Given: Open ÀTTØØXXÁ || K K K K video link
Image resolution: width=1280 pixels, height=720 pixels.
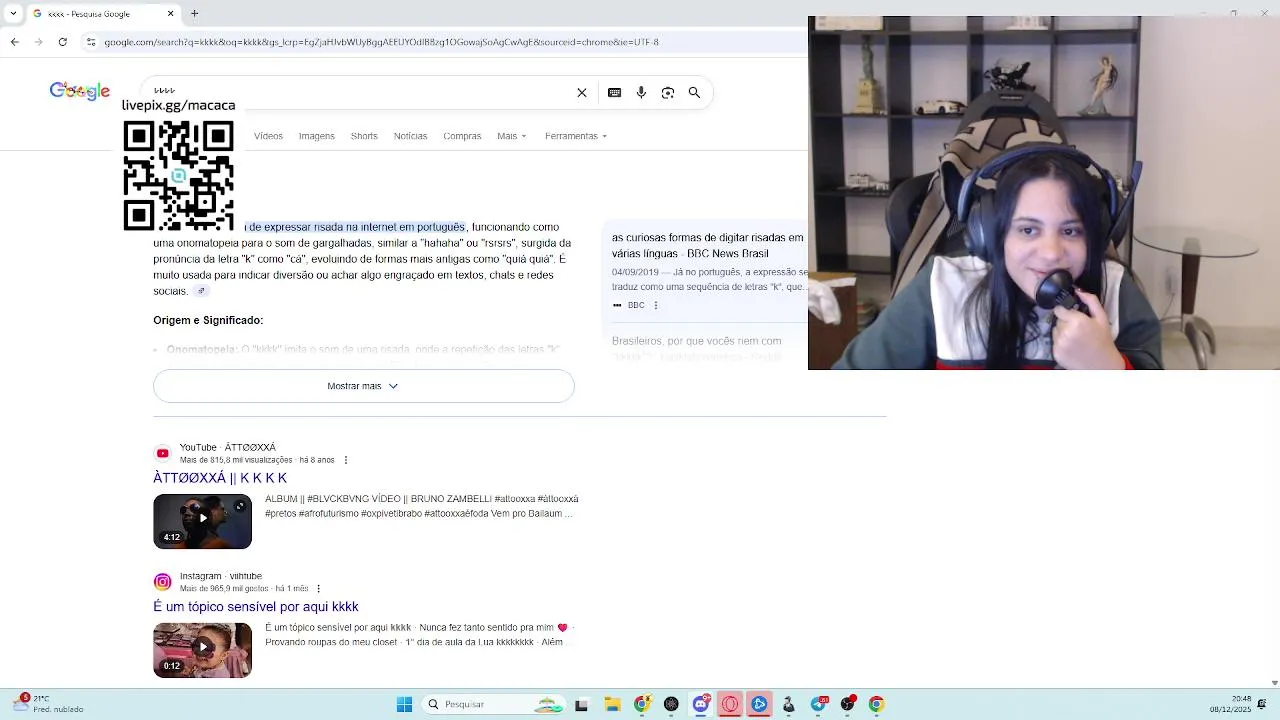Looking at the screenshot, I should 220,478.
